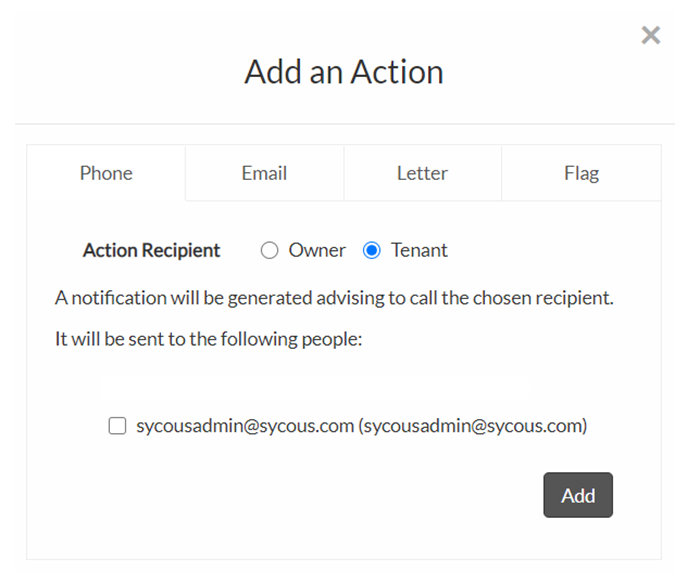Go to the Flag tab
675x573 pixels.
[x=581, y=173]
